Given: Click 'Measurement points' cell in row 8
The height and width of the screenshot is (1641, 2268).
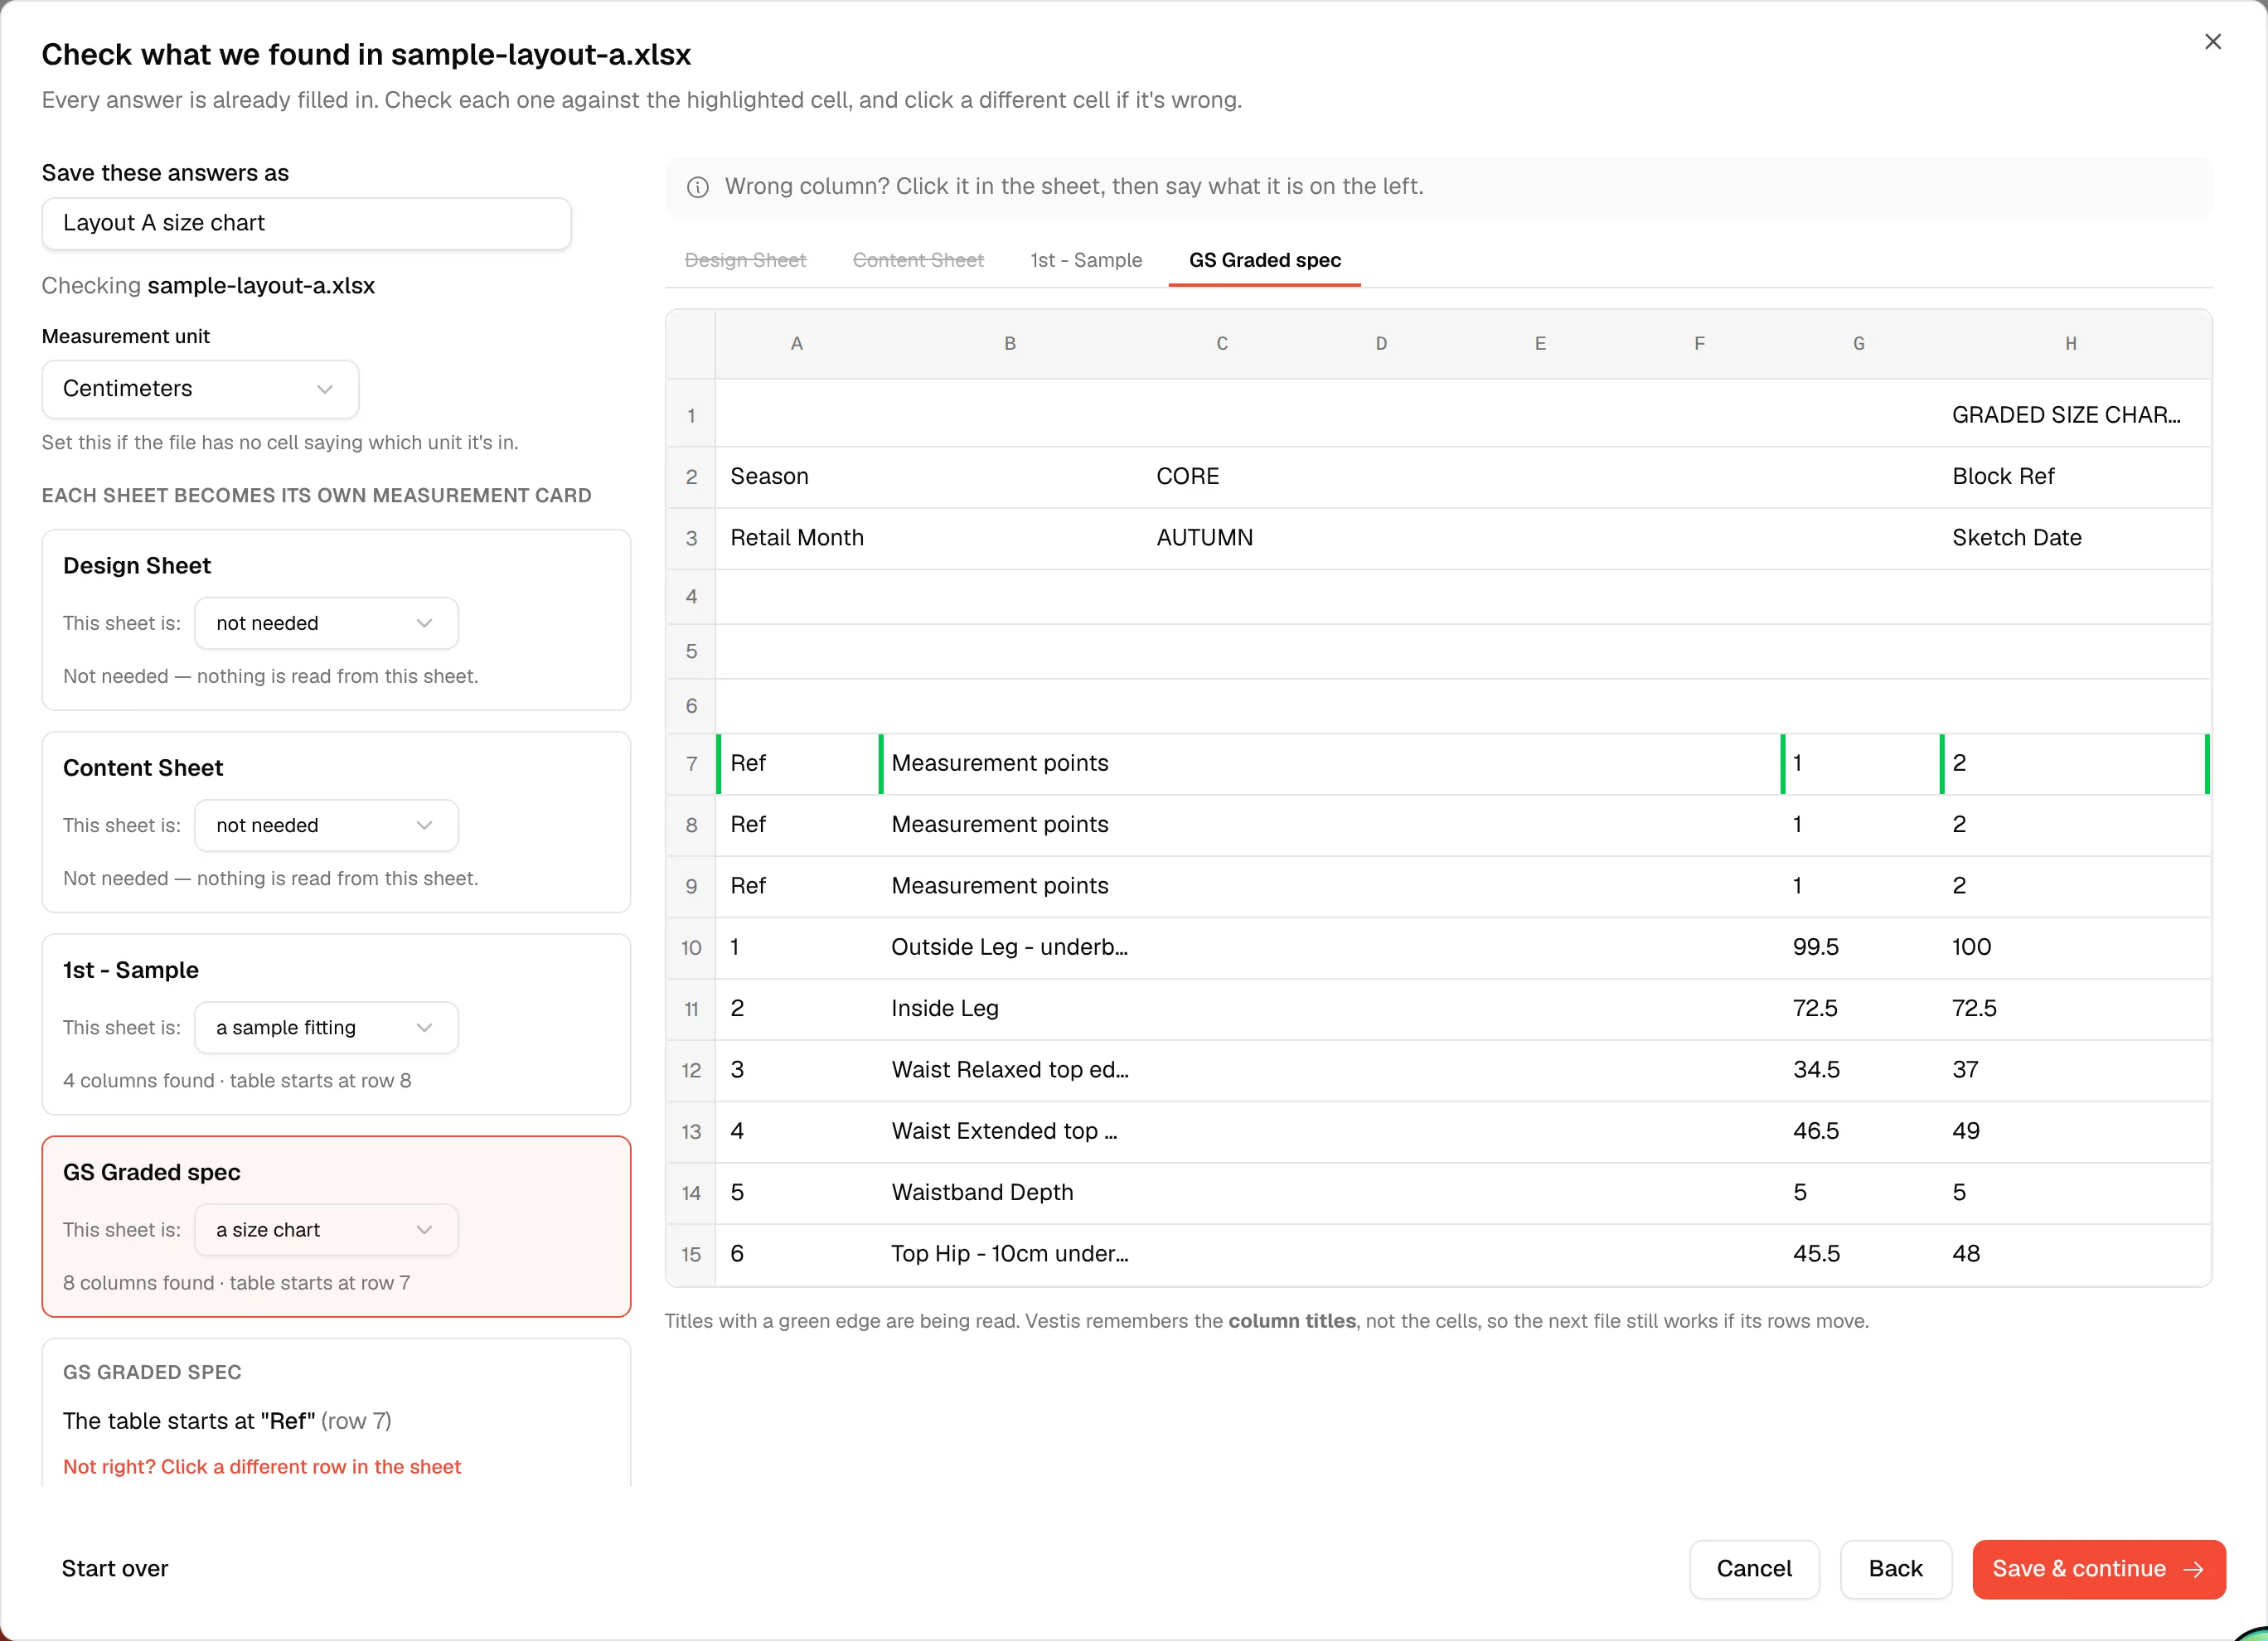Looking at the screenshot, I should (1011, 824).
